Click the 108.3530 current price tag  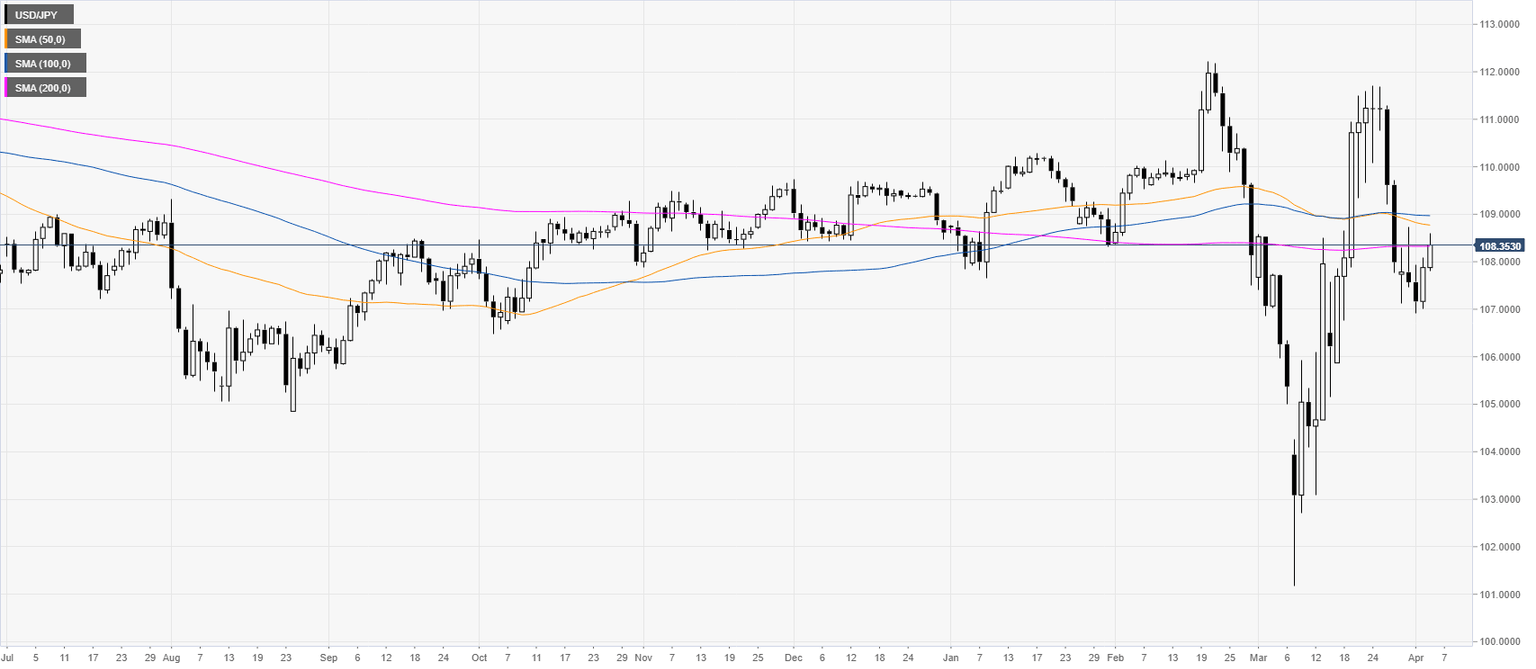coord(1499,245)
